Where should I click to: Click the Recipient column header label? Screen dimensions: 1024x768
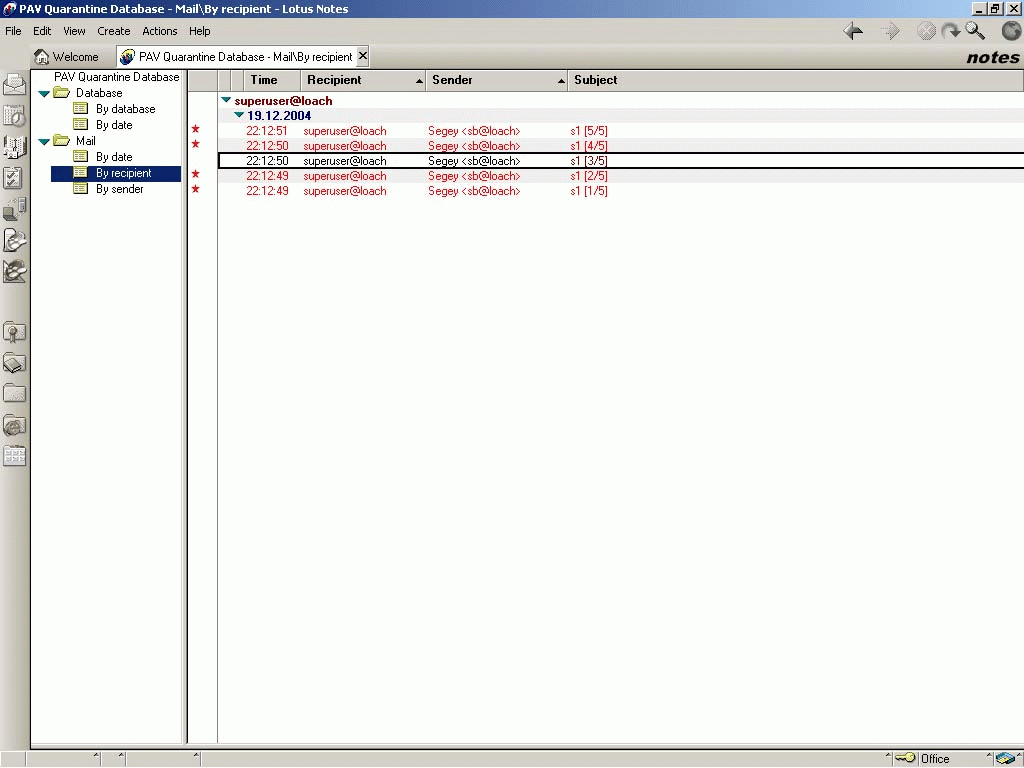point(334,80)
